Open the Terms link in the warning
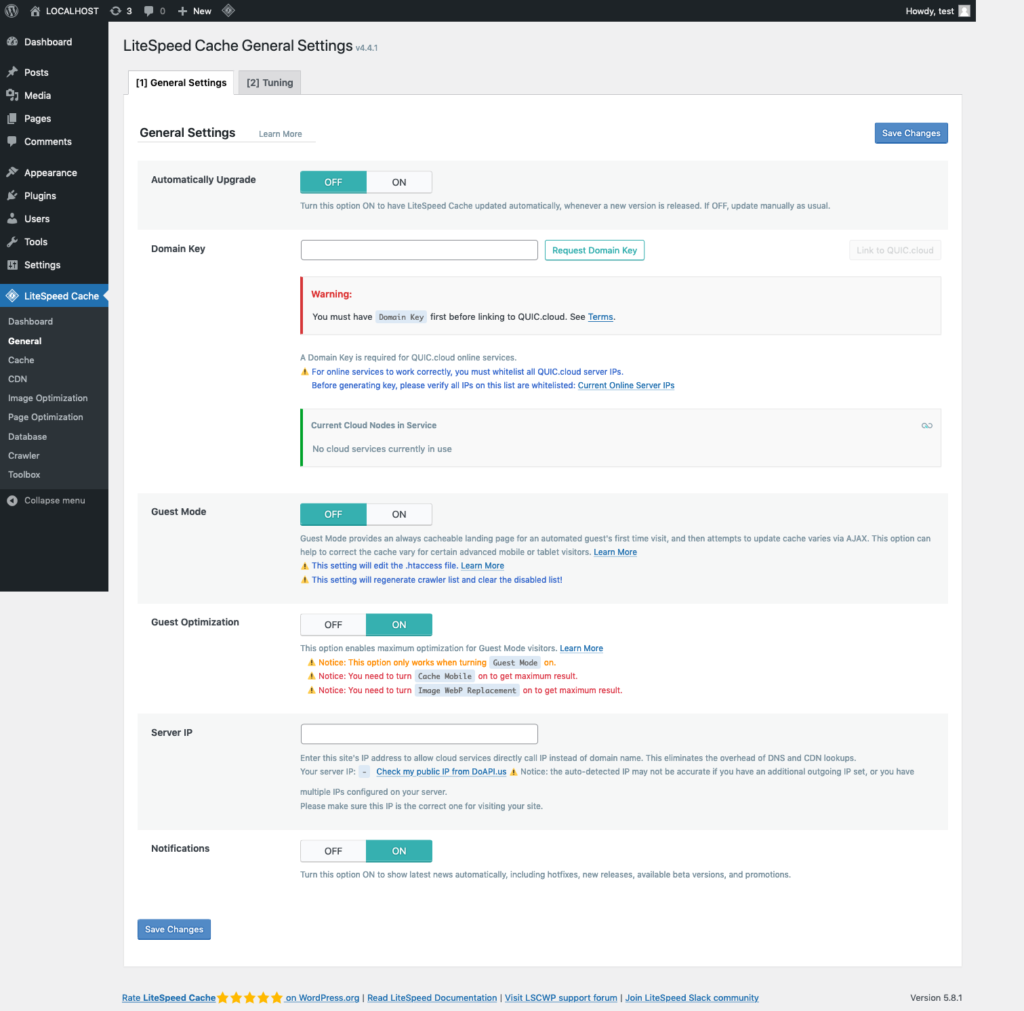The width and height of the screenshot is (1024, 1011). 600,317
